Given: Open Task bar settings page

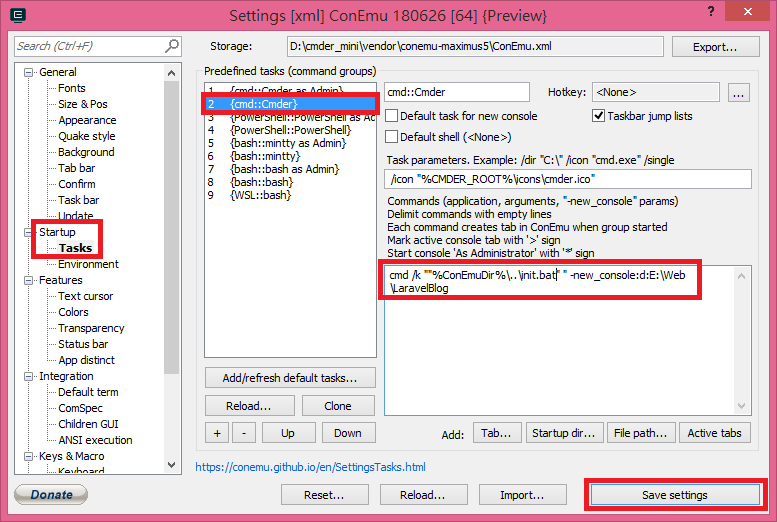Looking at the screenshot, I should (x=79, y=200).
